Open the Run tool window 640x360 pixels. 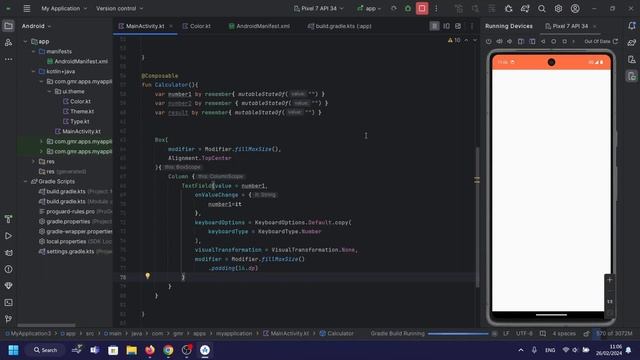point(8,236)
